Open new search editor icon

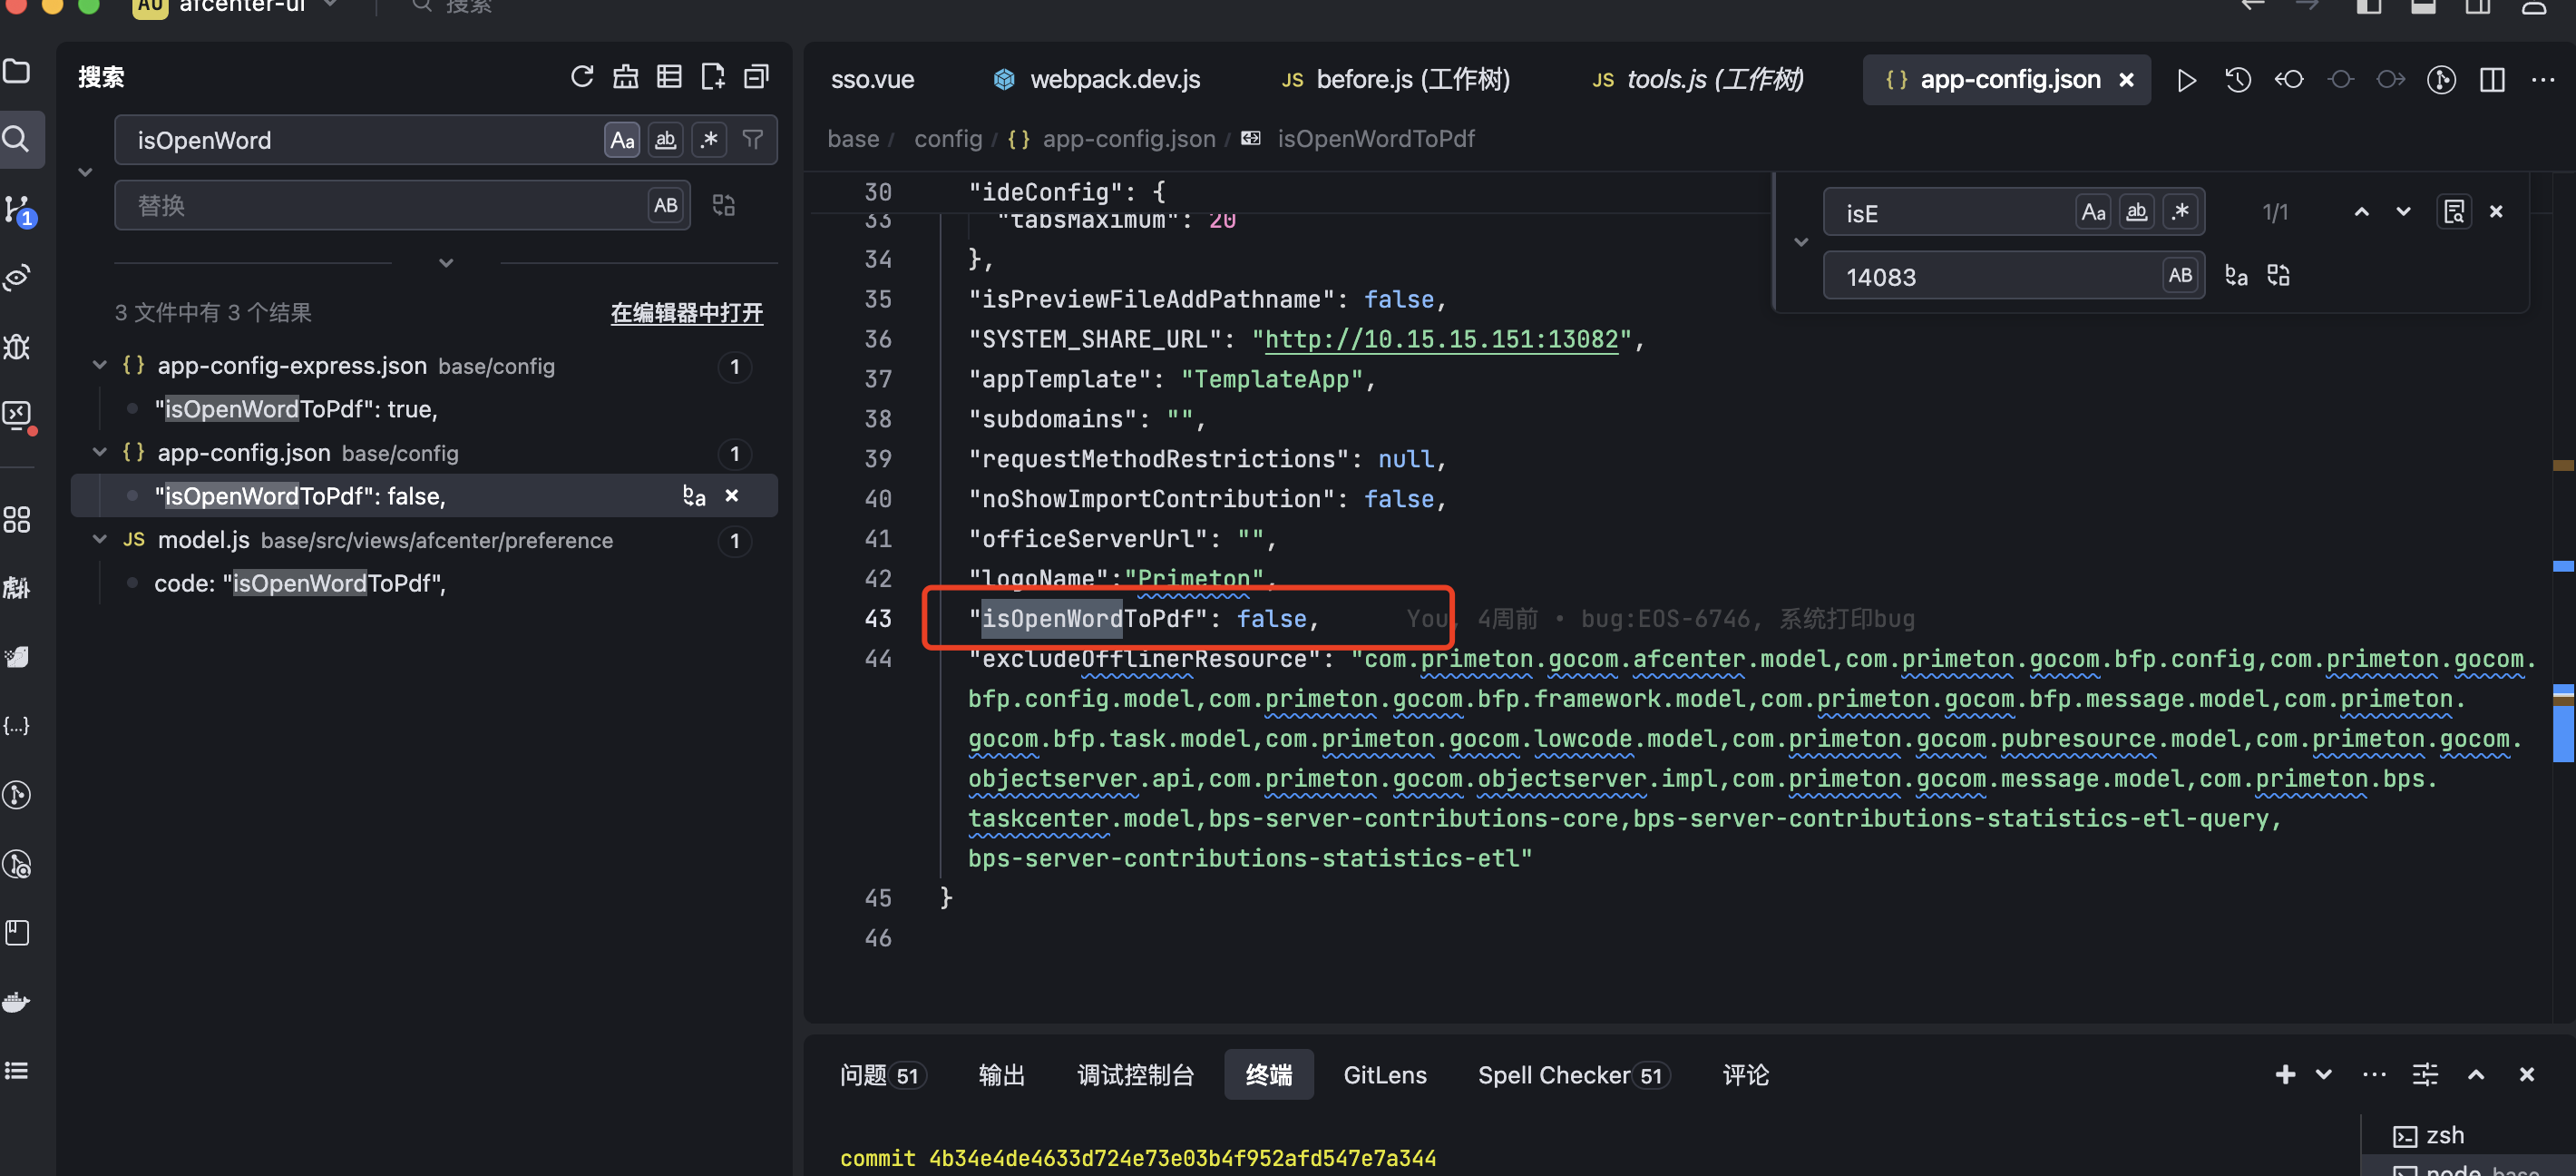[x=713, y=77]
